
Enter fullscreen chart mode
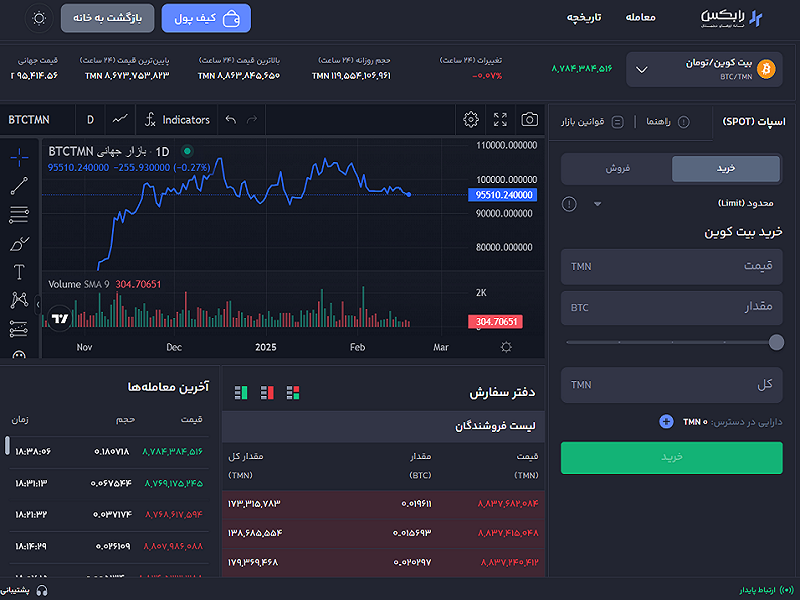[501, 119]
